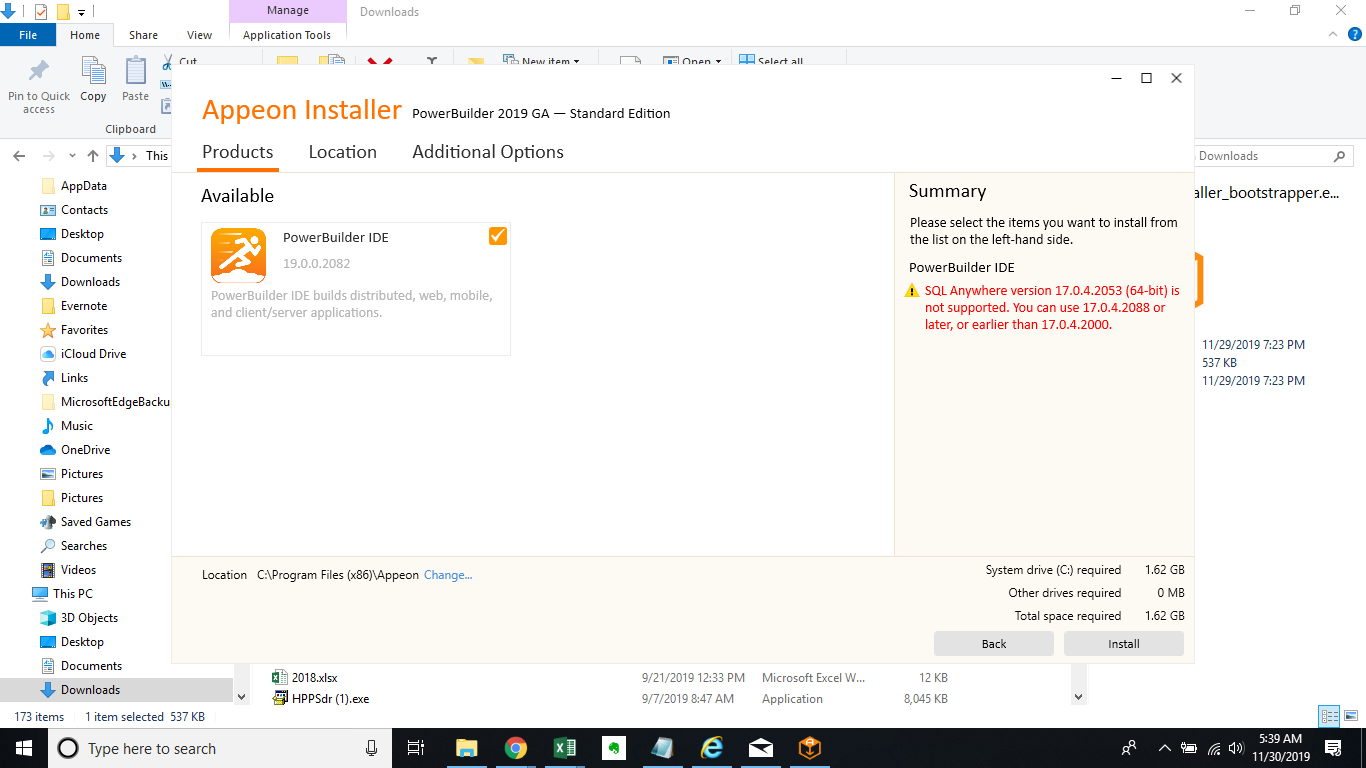Click the Back button

(993, 644)
